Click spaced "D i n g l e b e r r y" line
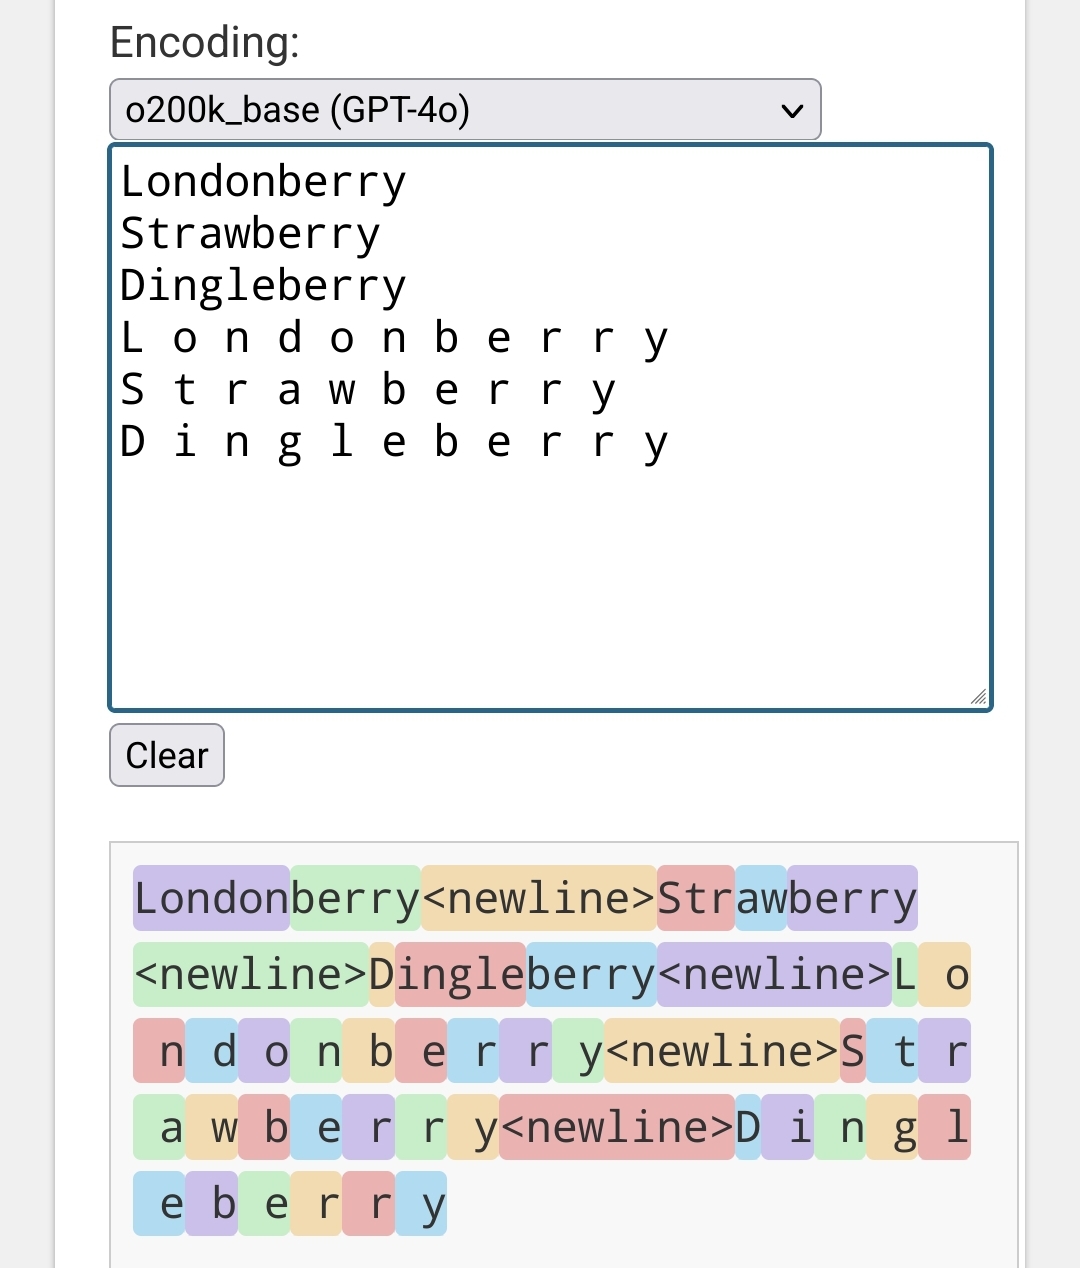The image size is (1080, 1268). (x=394, y=442)
